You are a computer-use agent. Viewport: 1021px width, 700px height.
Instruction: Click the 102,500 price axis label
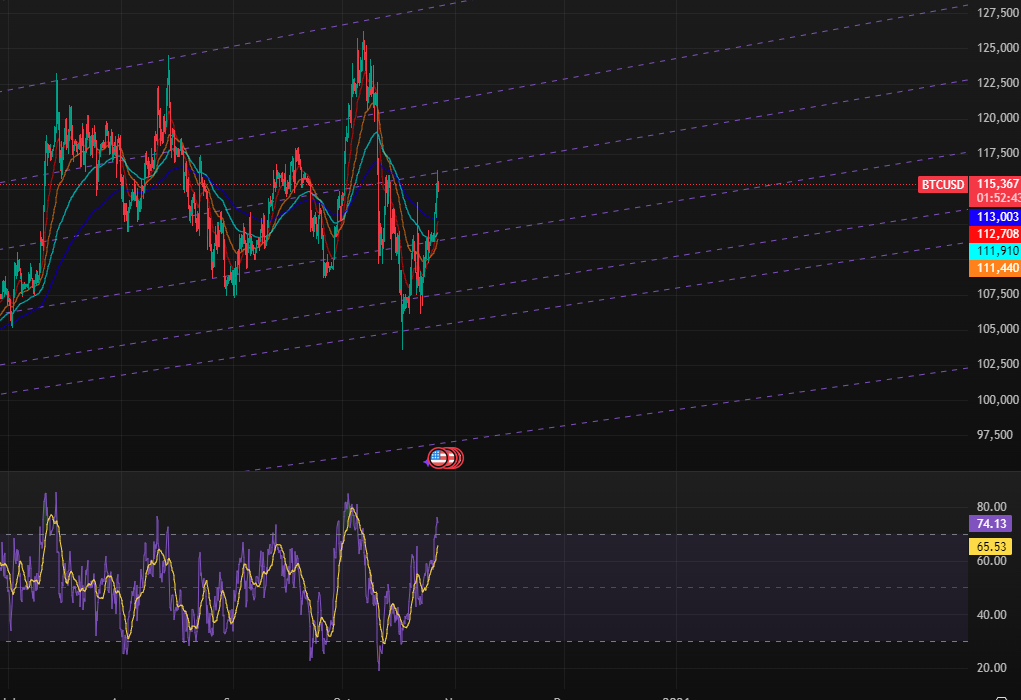point(998,364)
